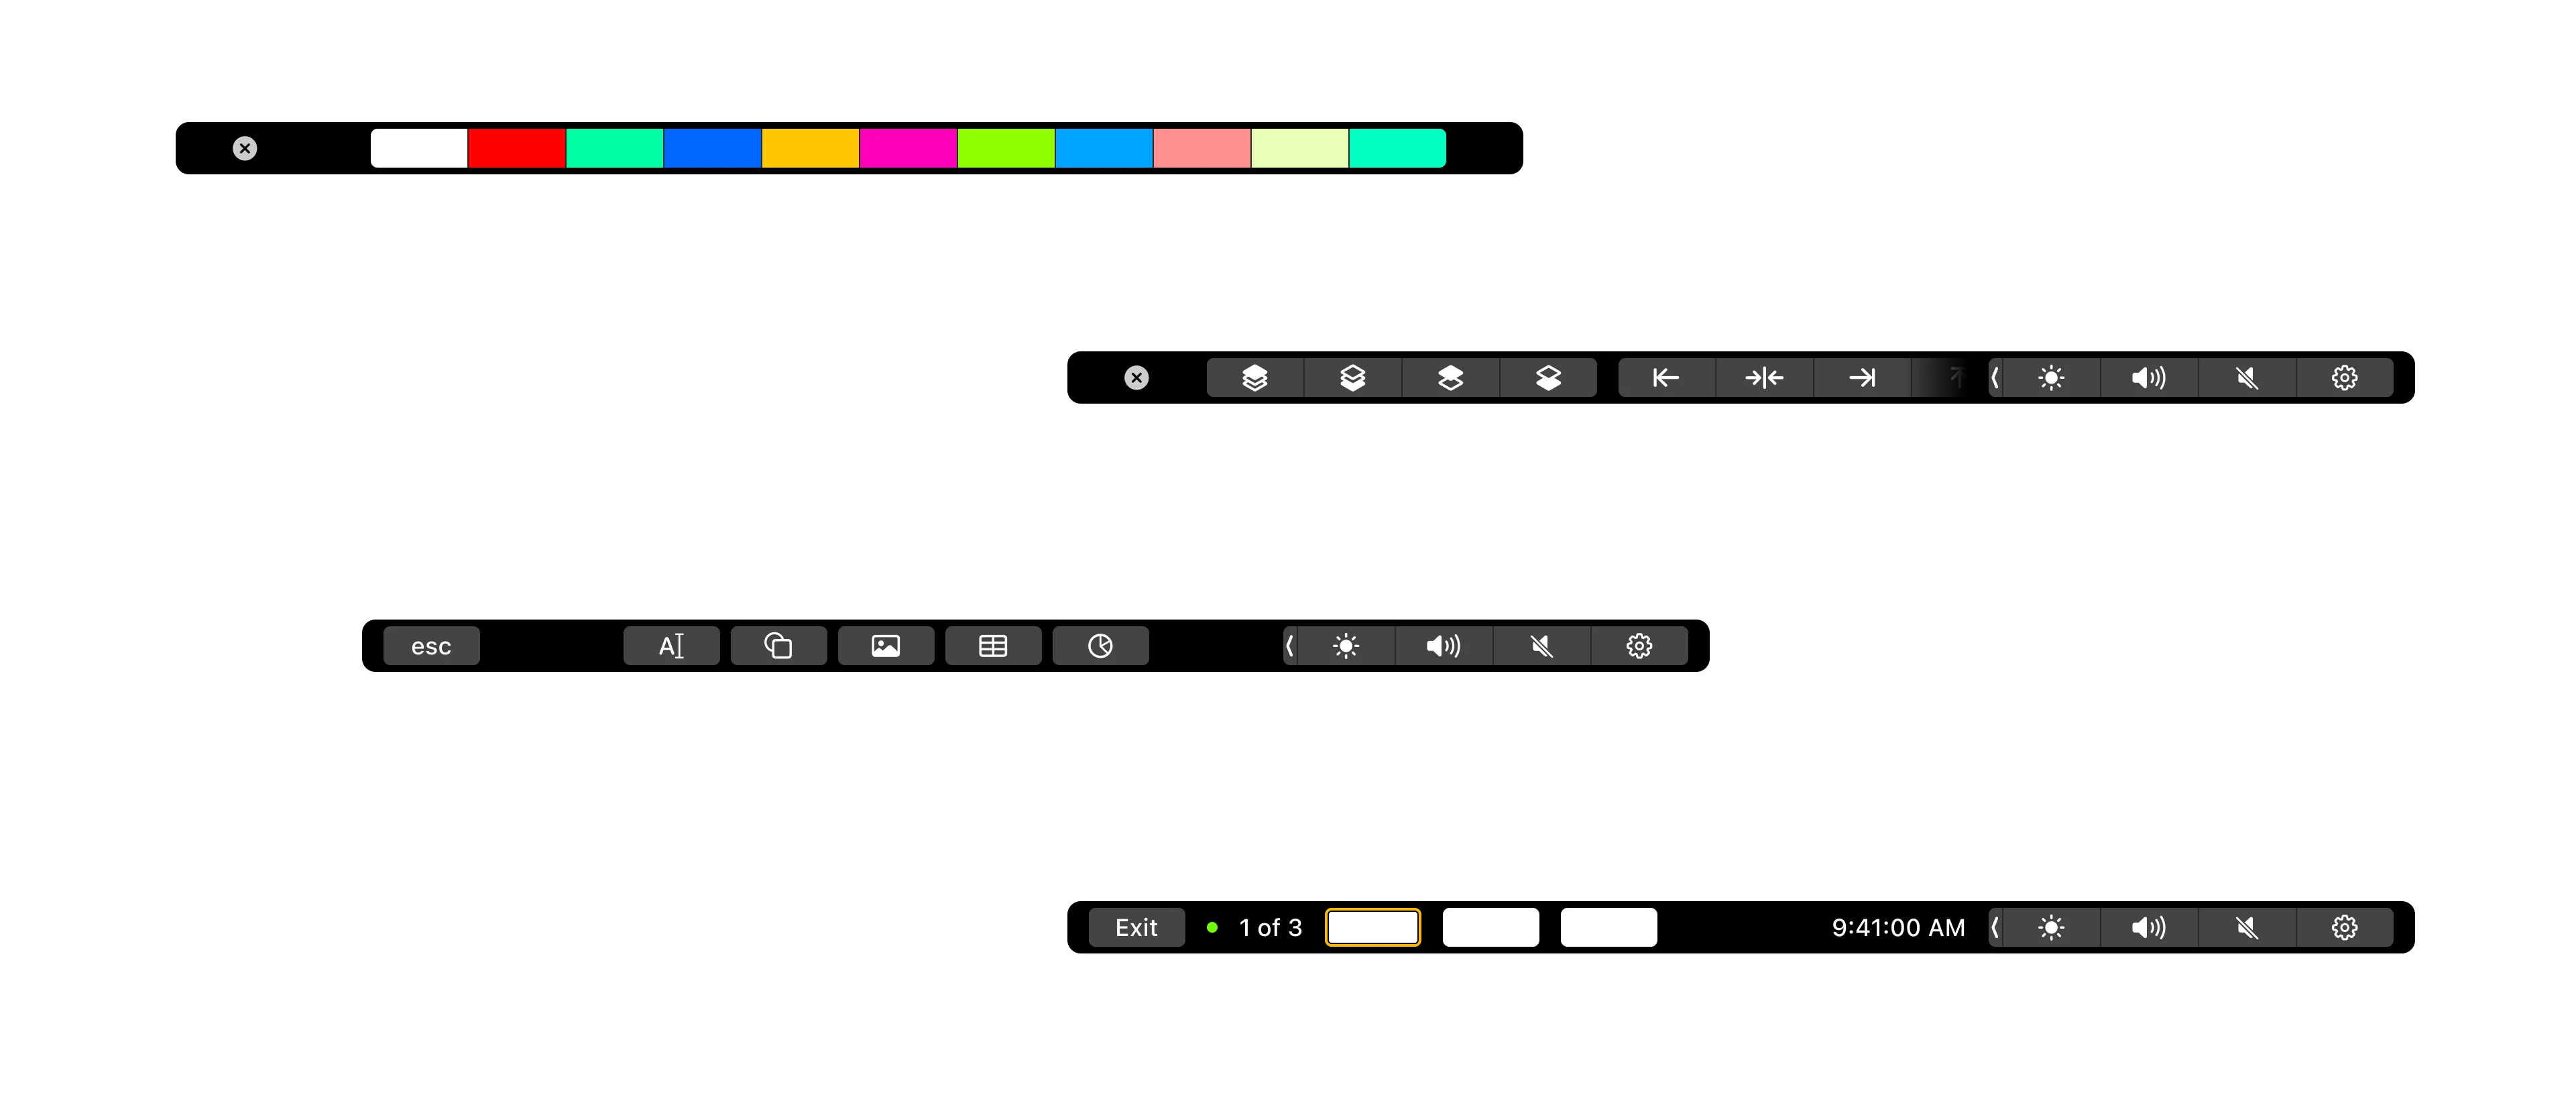Tap the align left edges icon

click(1665, 378)
